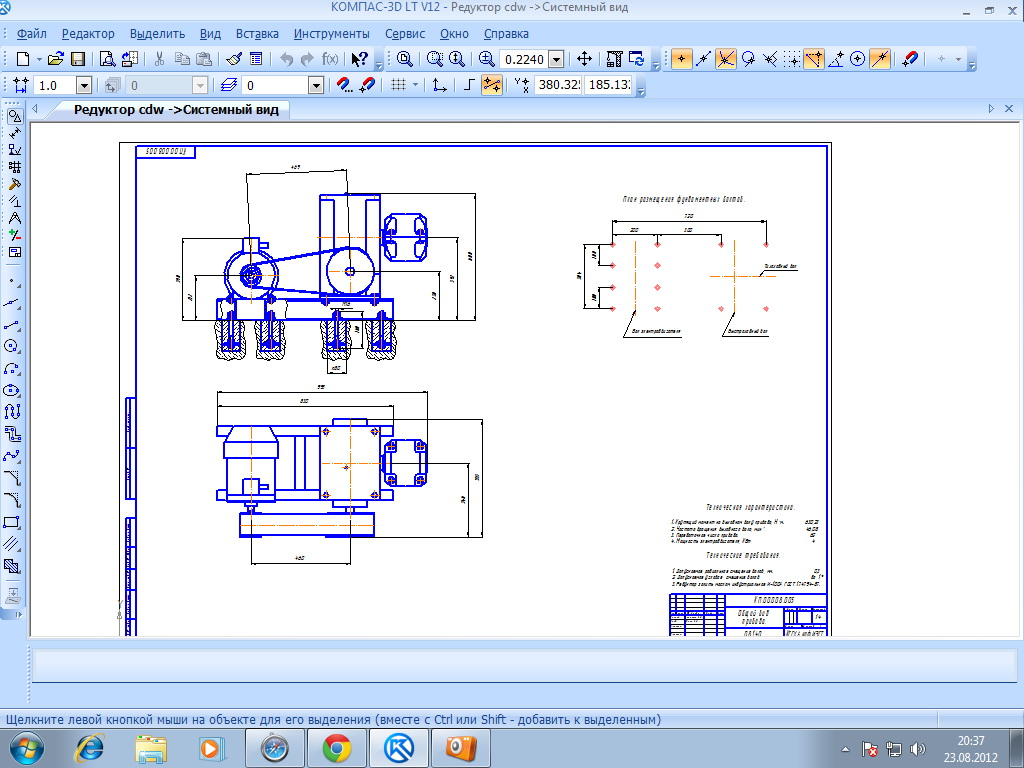Toggle orthogonal drawing mode step icon
The width and height of the screenshot is (1024, 768).
coord(469,85)
